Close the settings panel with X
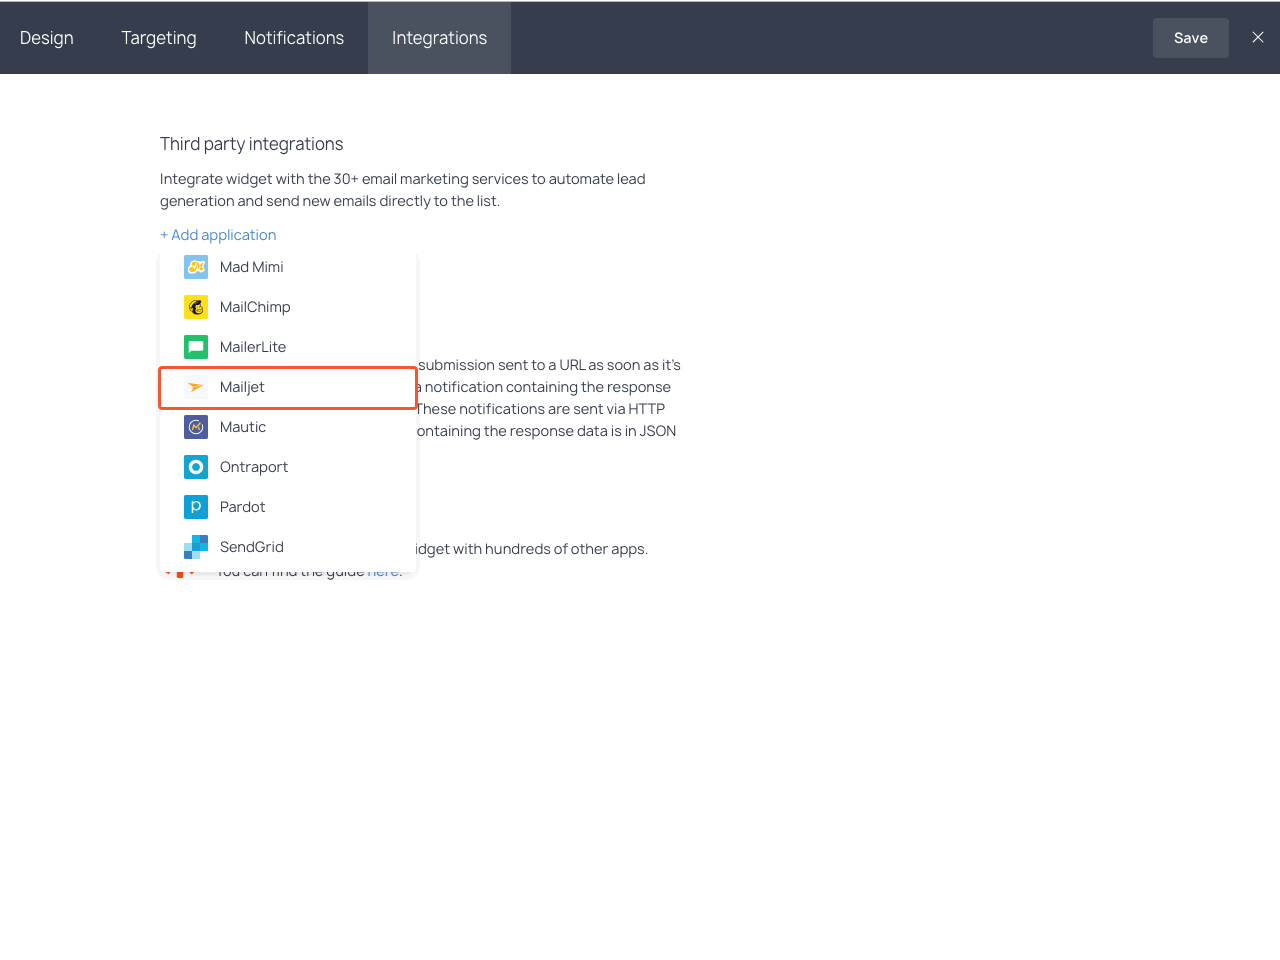This screenshot has width=1280, height=960. coord(1258,37)
